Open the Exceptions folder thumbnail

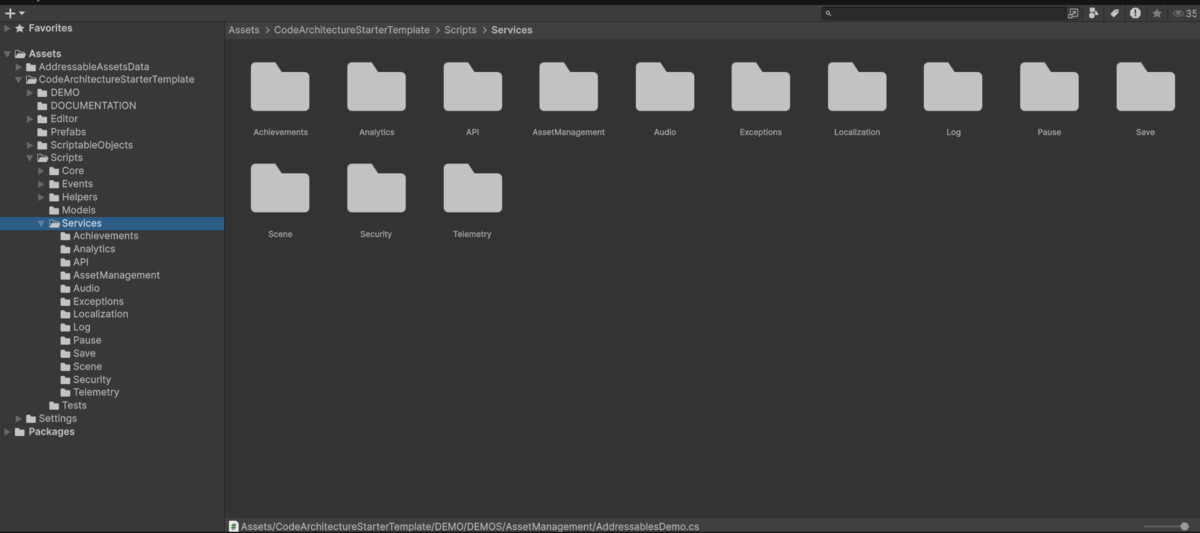761,87
